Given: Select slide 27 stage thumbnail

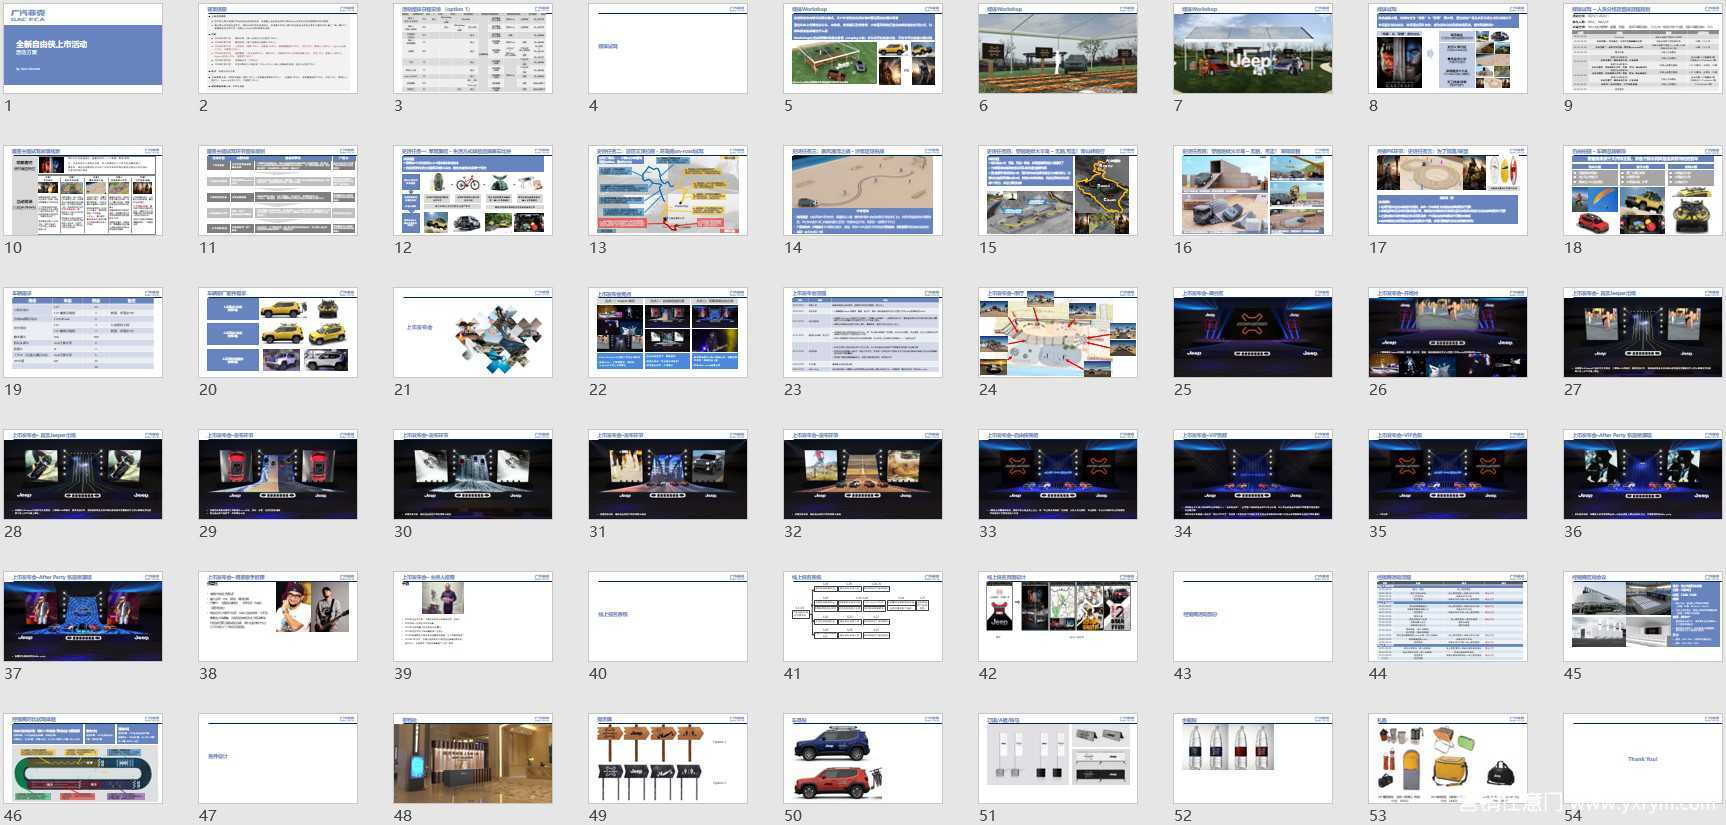Looking at the screenshot, I should click(x=1643, y=332).
